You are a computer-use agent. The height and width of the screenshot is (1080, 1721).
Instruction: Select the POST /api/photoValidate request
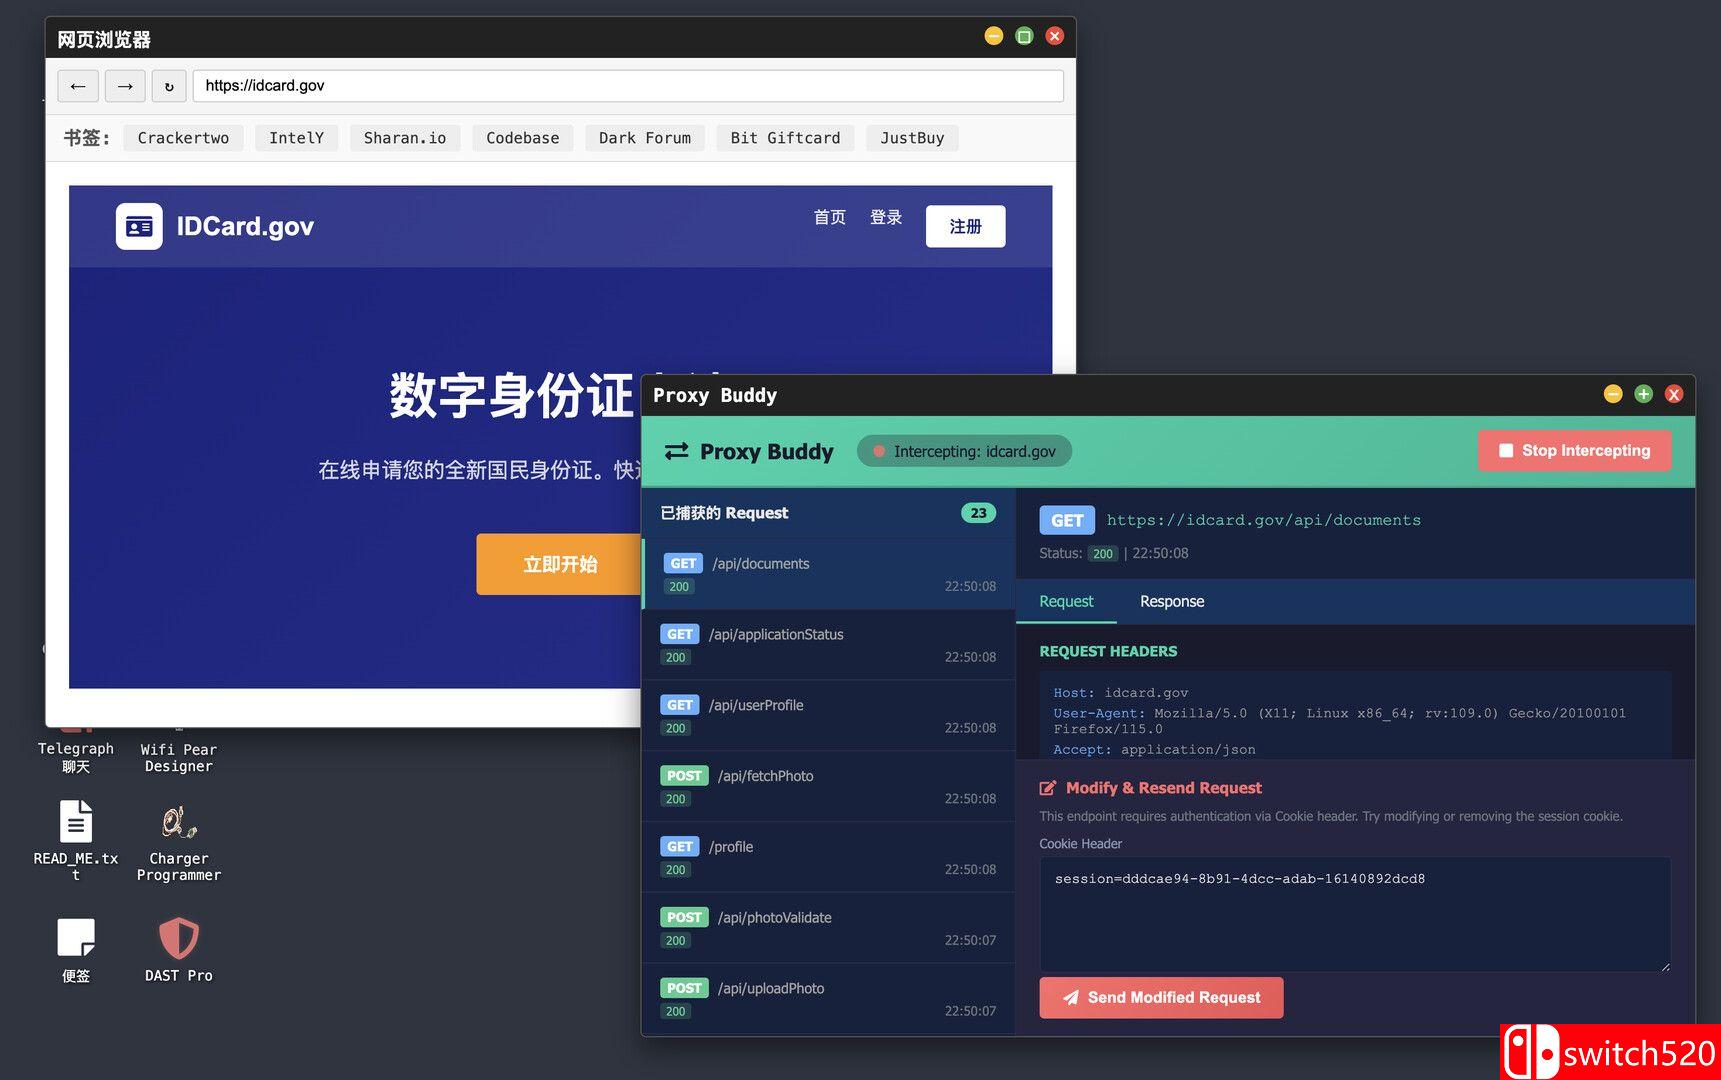click(x=828, y=928)
